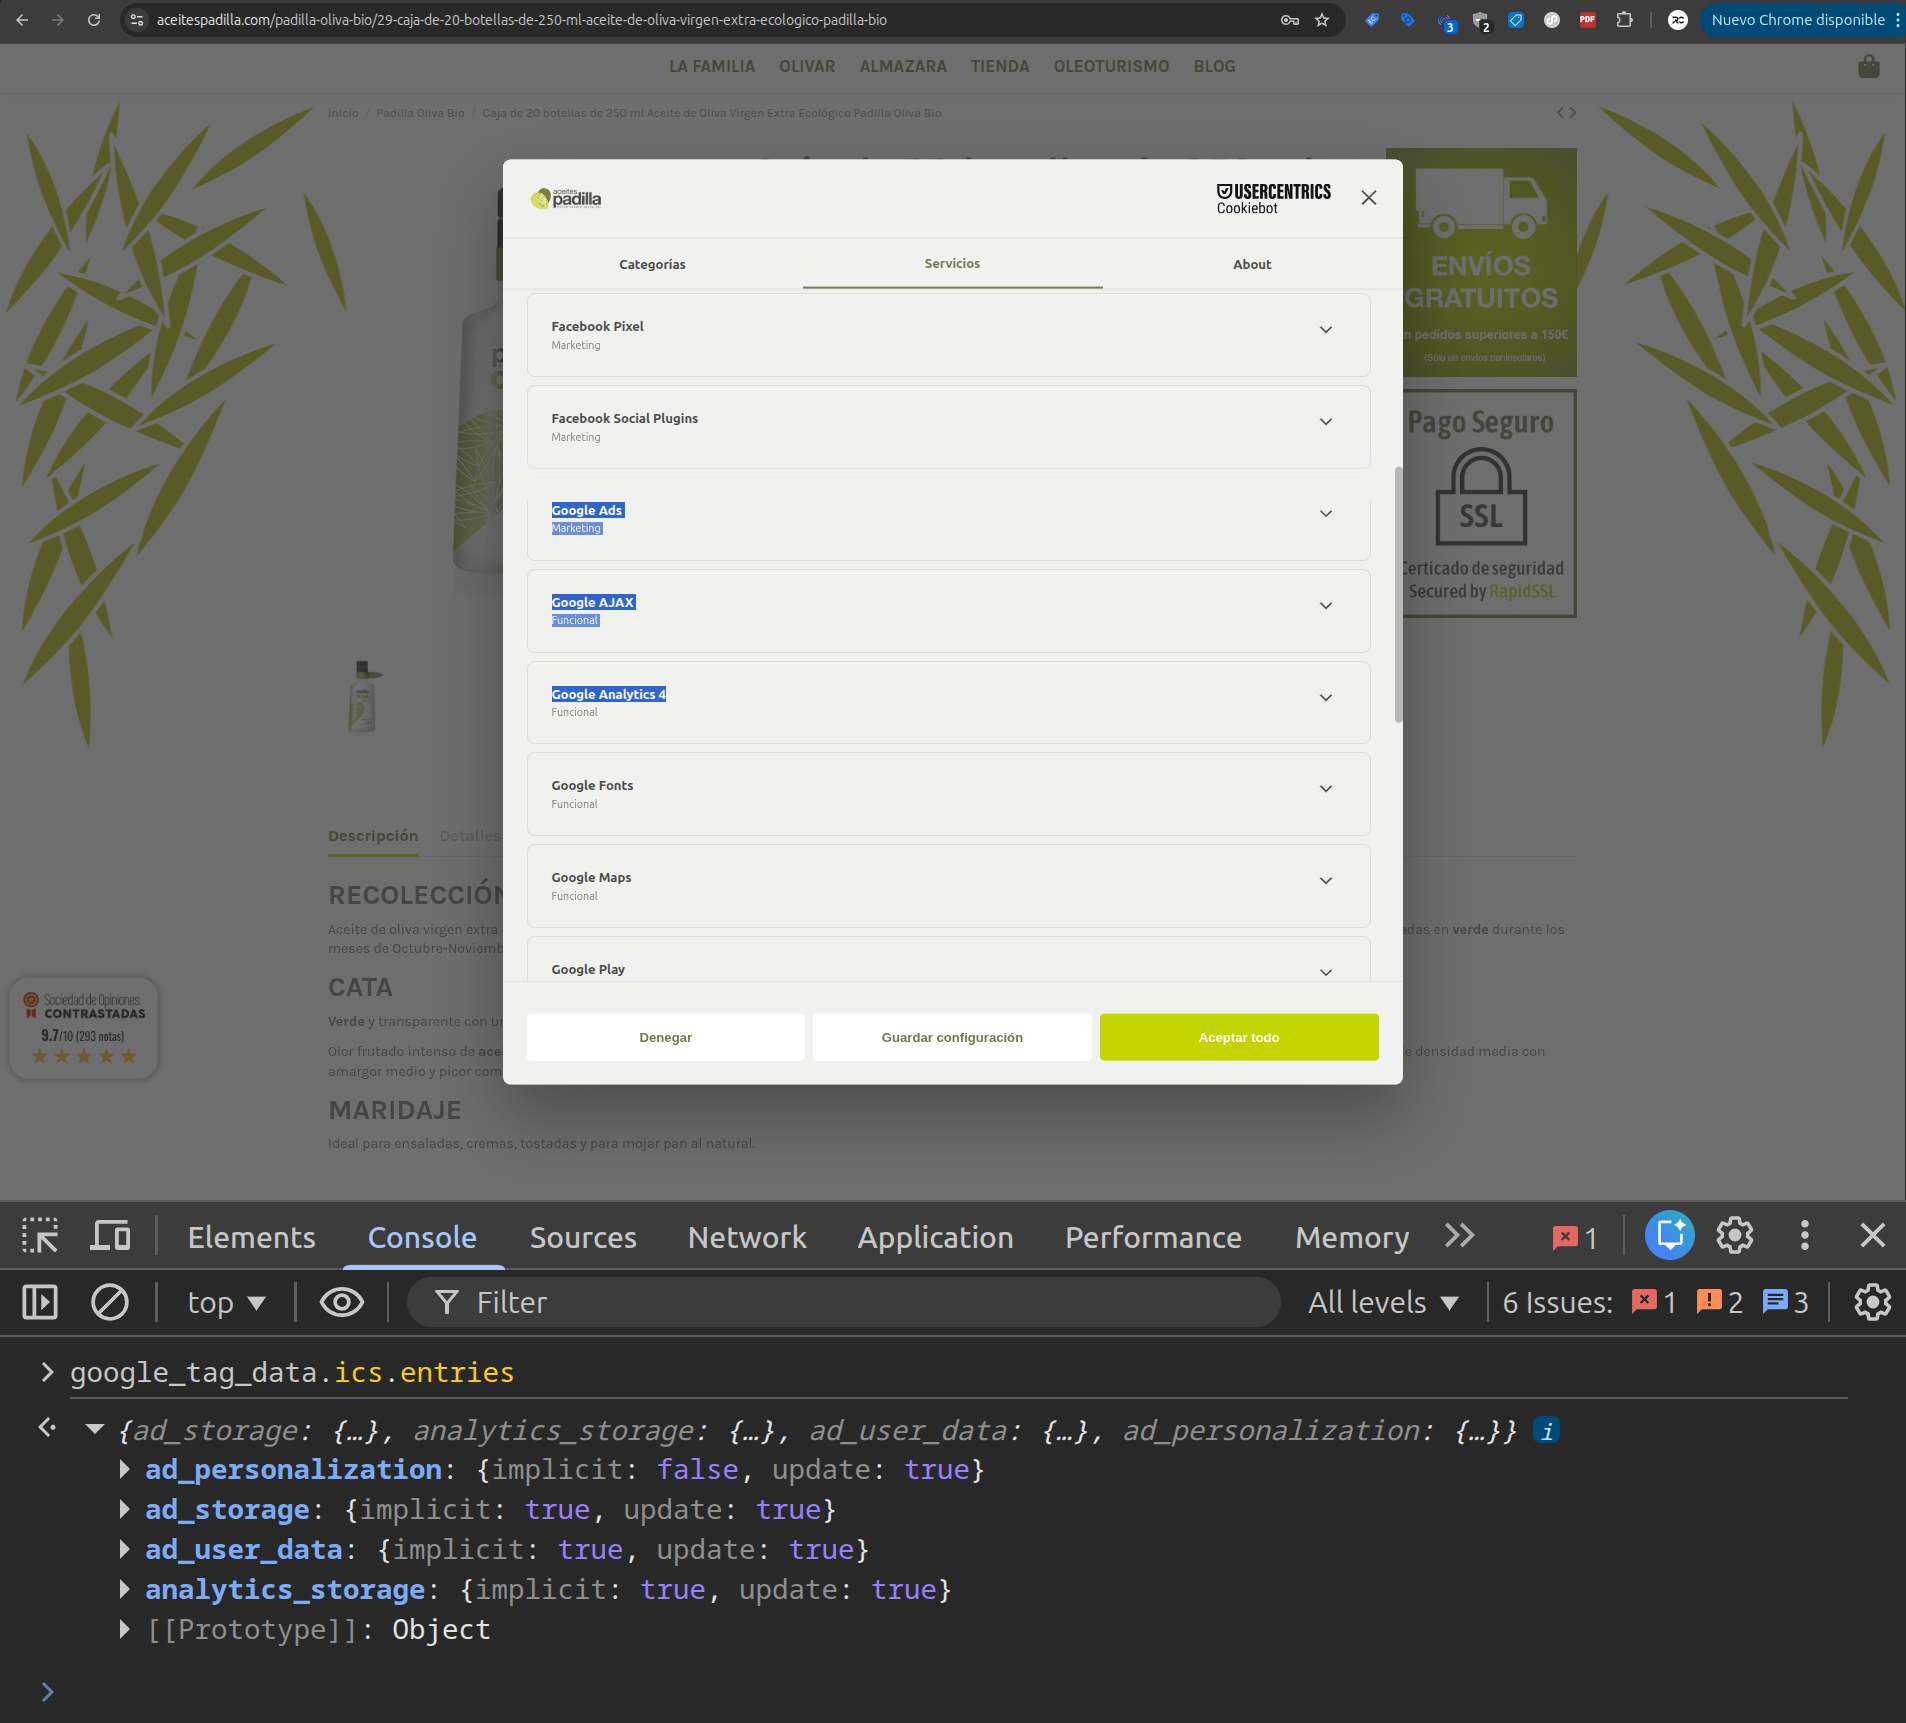The height and width of the screenshot is (1723, 1906).
Task: Switch to the About tab
Action: (1252, 264)
